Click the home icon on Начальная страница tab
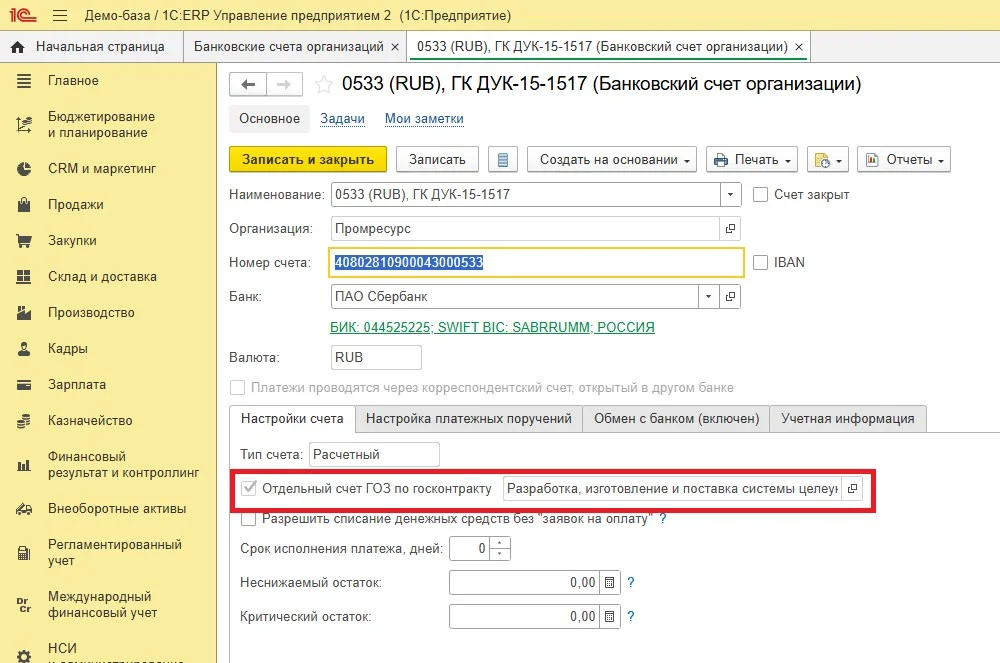Screen dimensions: 1000x663 [x=18, y=47]
